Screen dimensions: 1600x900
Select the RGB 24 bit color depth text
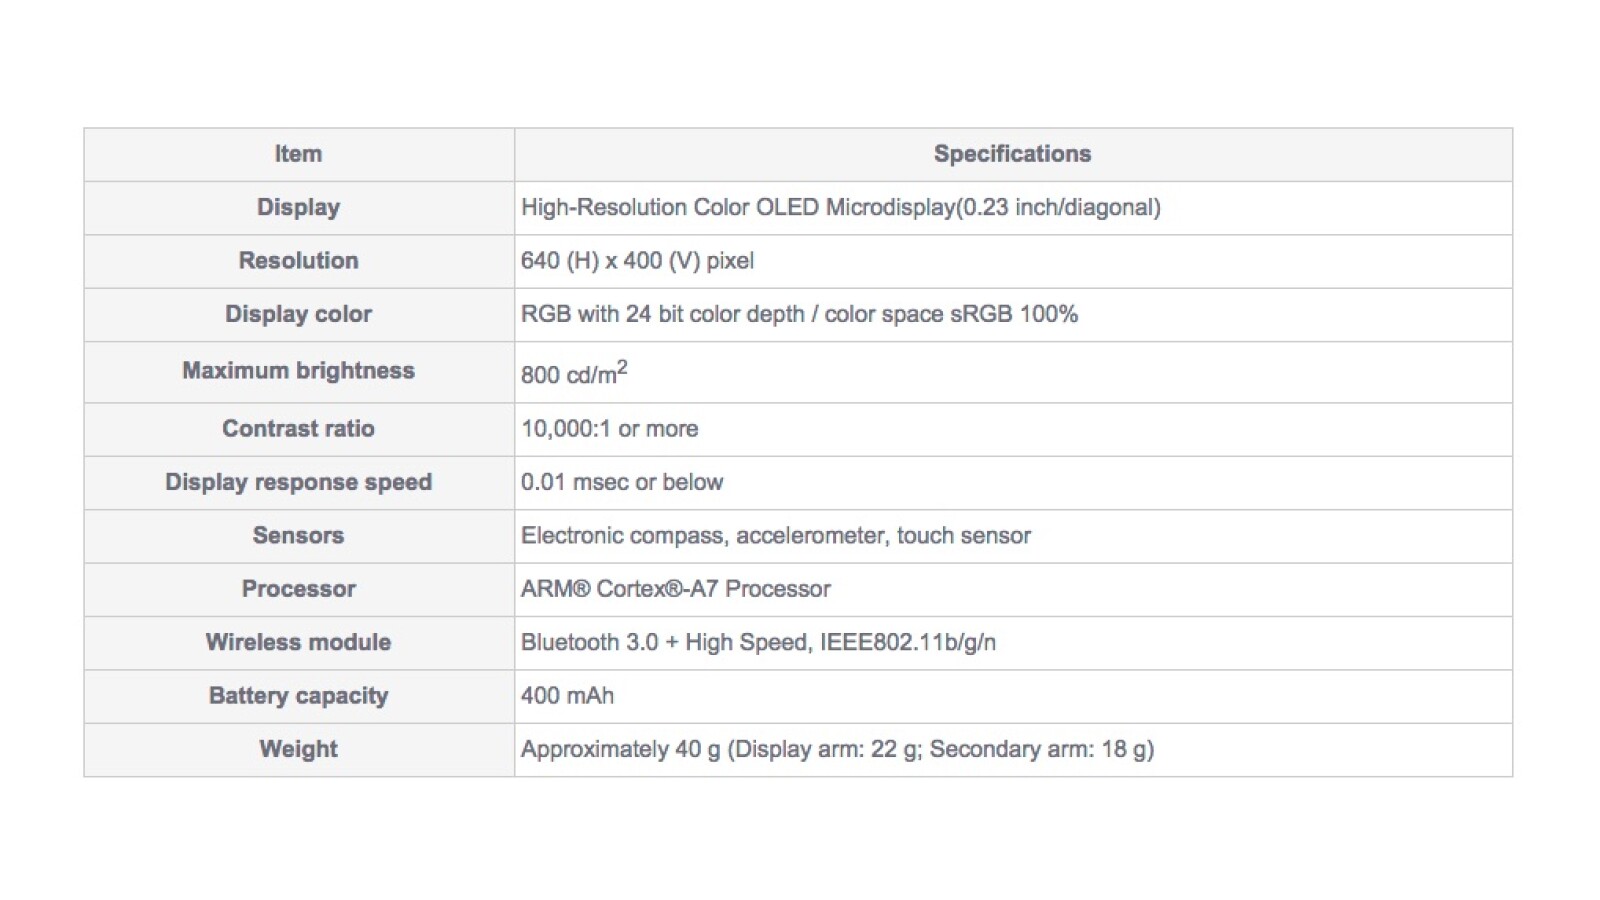pos(799,314)
